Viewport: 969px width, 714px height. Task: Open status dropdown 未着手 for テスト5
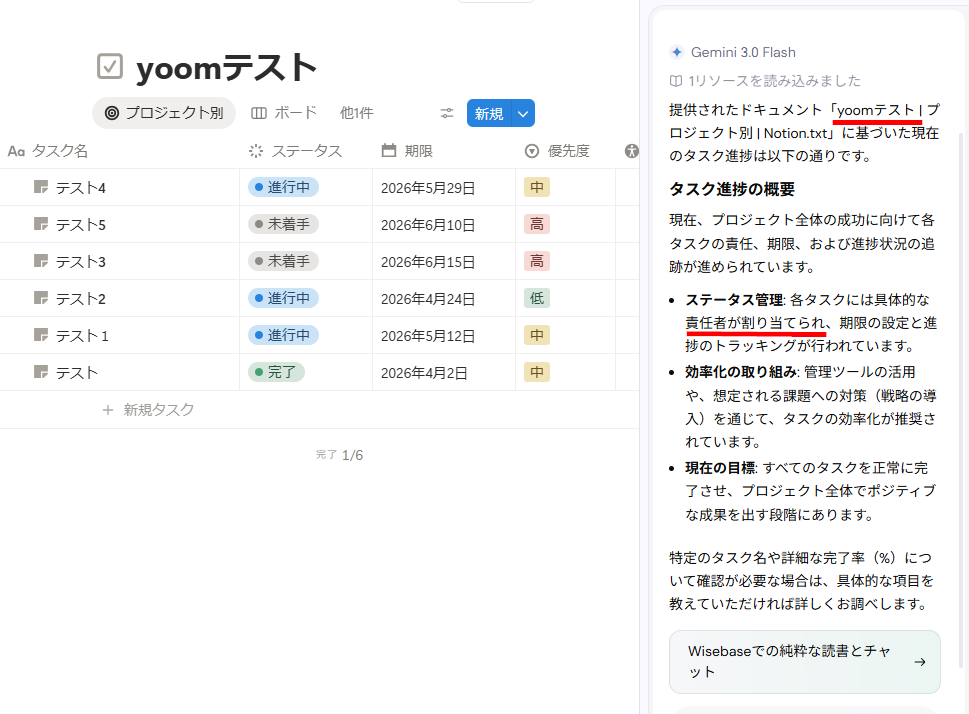pyautogui.click(x=283, y=224)
